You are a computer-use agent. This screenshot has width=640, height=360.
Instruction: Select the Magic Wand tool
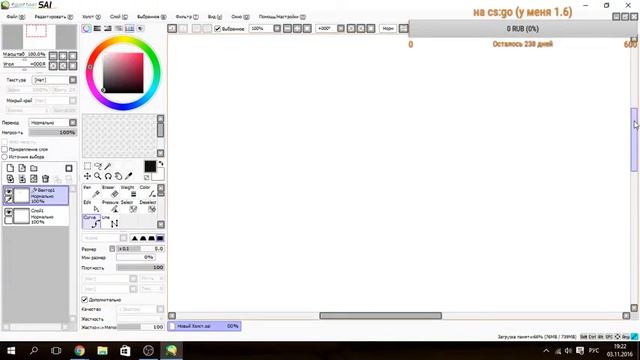108,166
